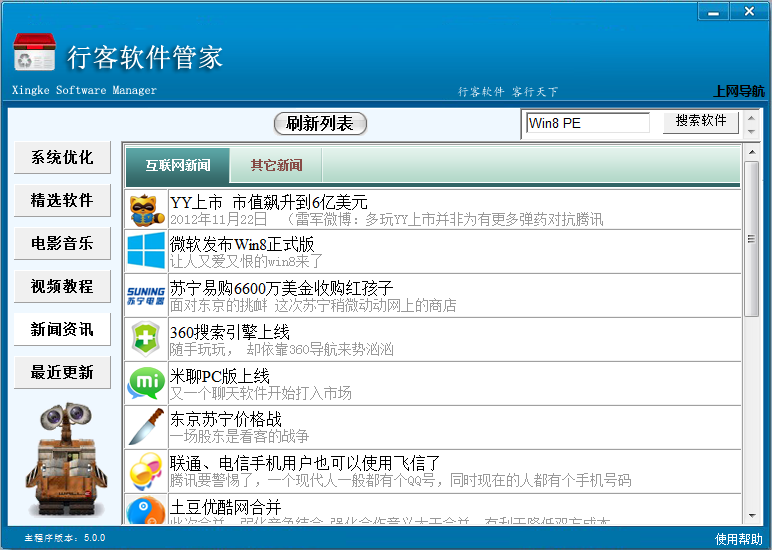
Task: Open headline 土豆优酷网合并
Action: 225,507
